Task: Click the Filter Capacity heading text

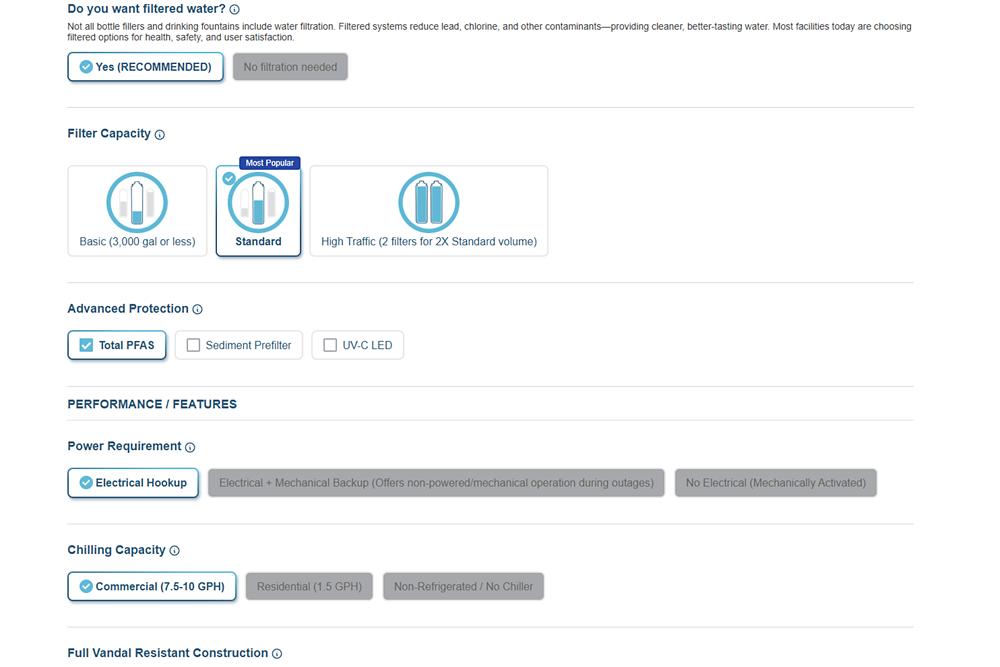Action: point(109,133)
